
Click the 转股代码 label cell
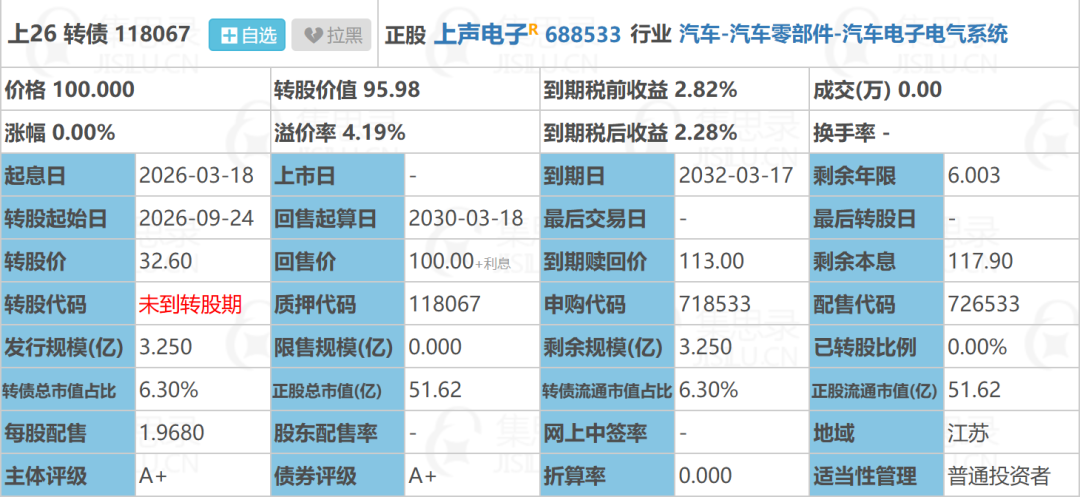point(68,304)
